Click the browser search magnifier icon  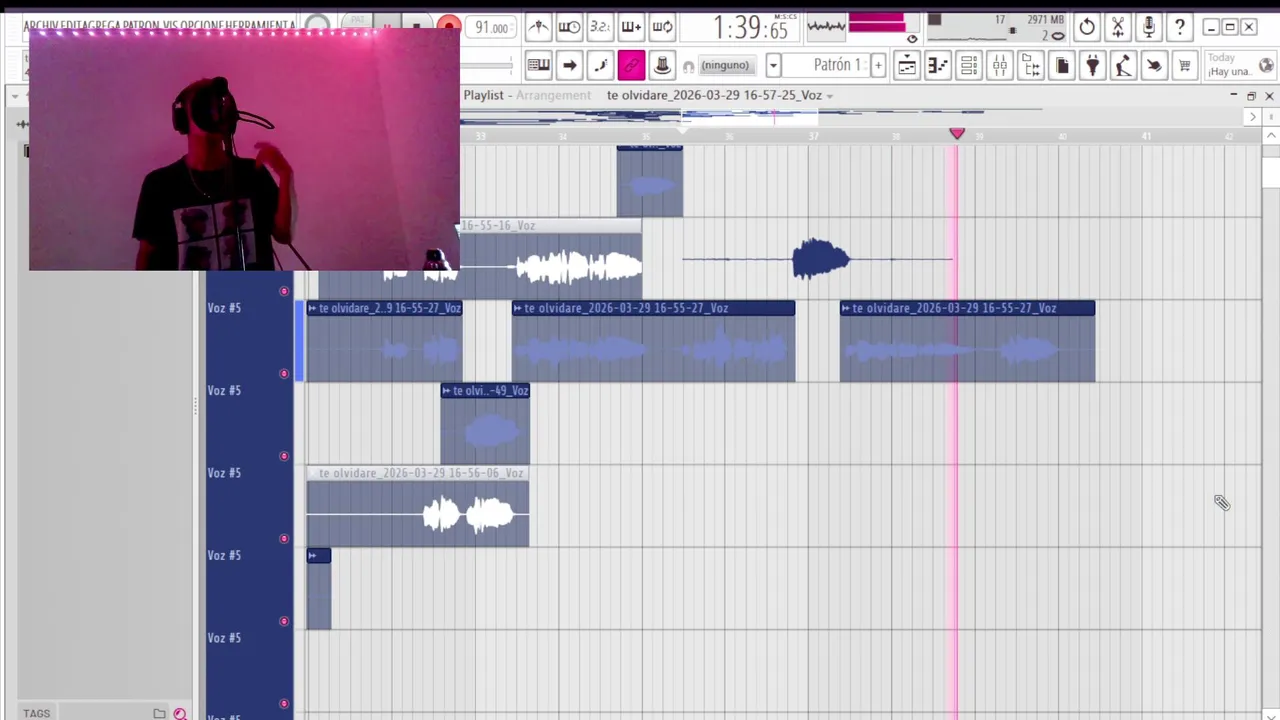point(180,713)
